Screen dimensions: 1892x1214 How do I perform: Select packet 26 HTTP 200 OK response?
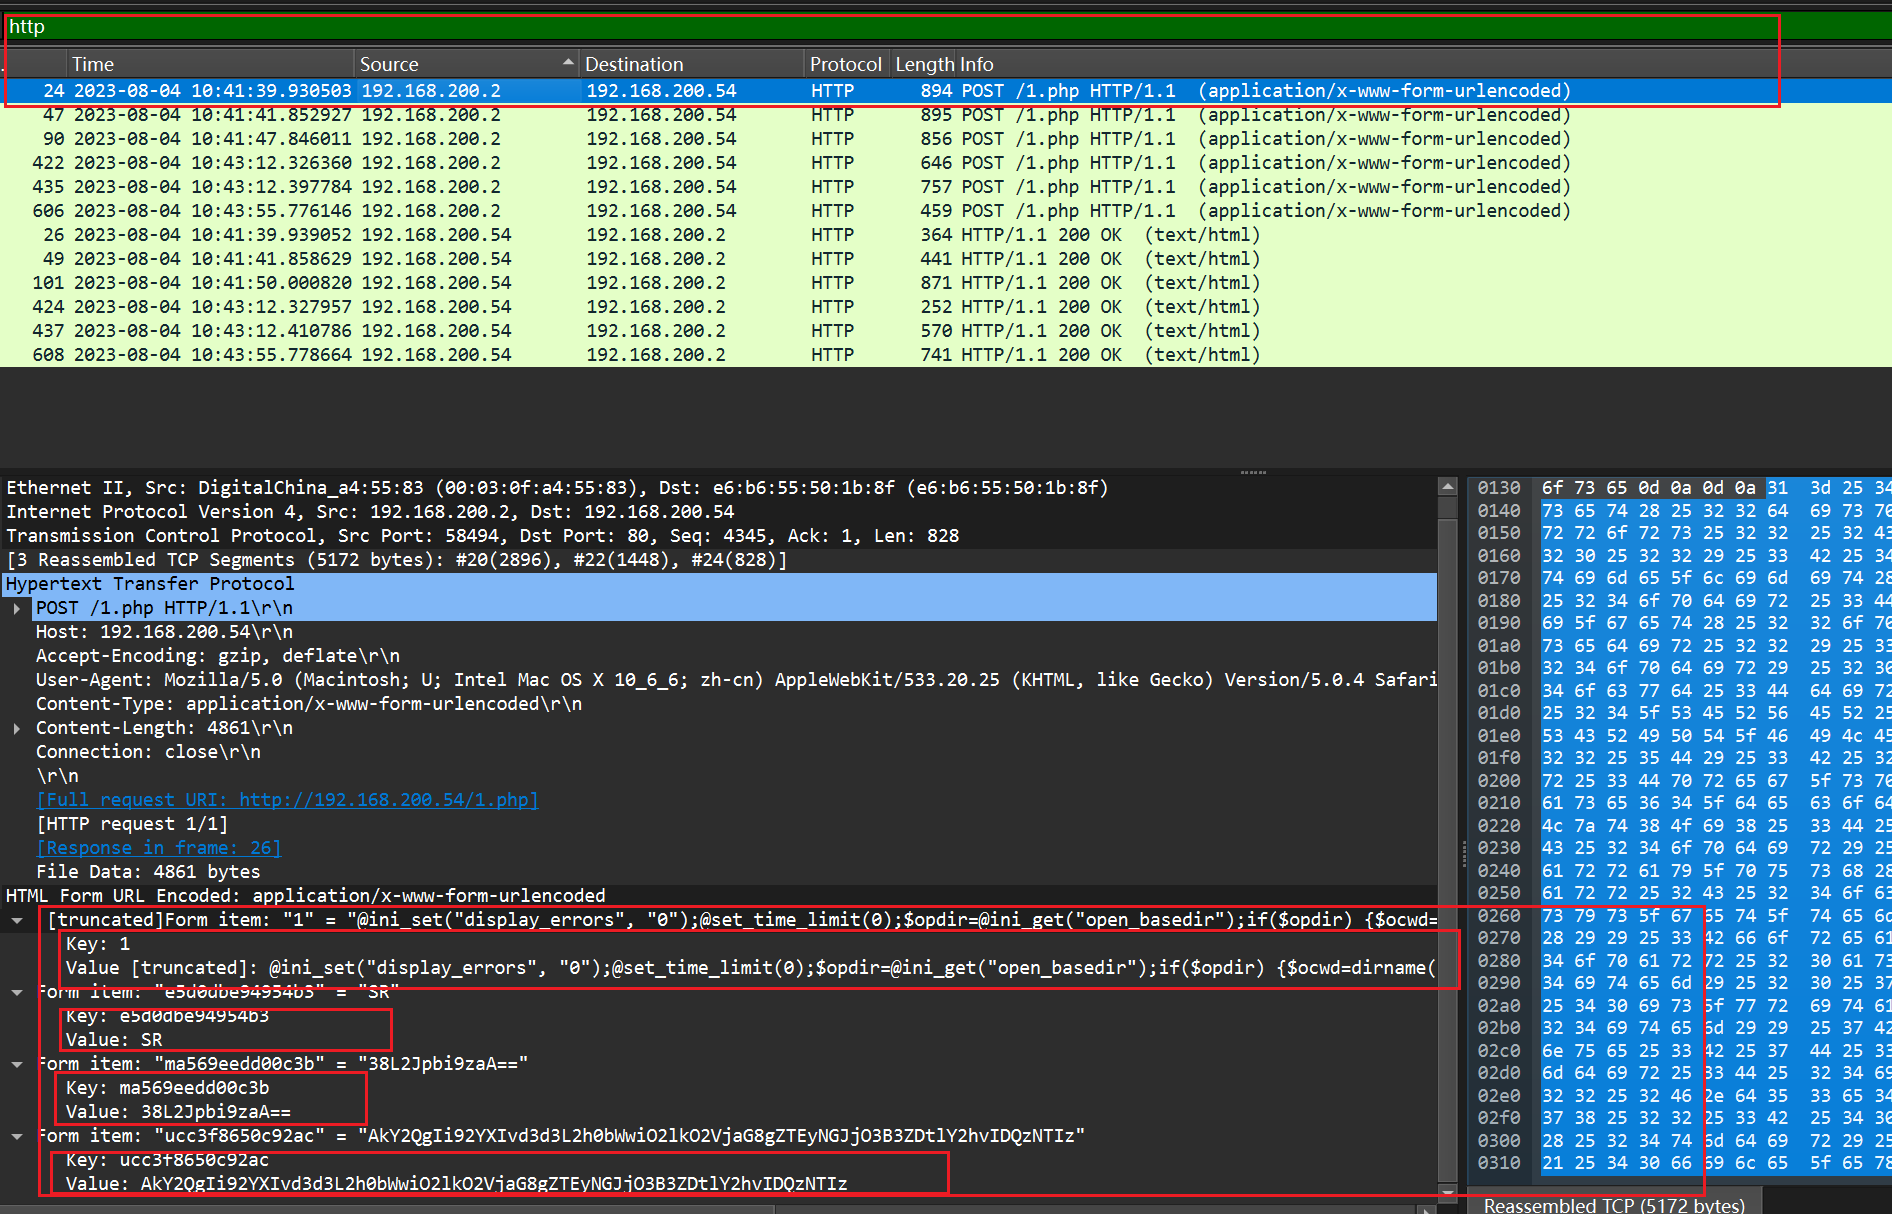click(x=946, y=235)
